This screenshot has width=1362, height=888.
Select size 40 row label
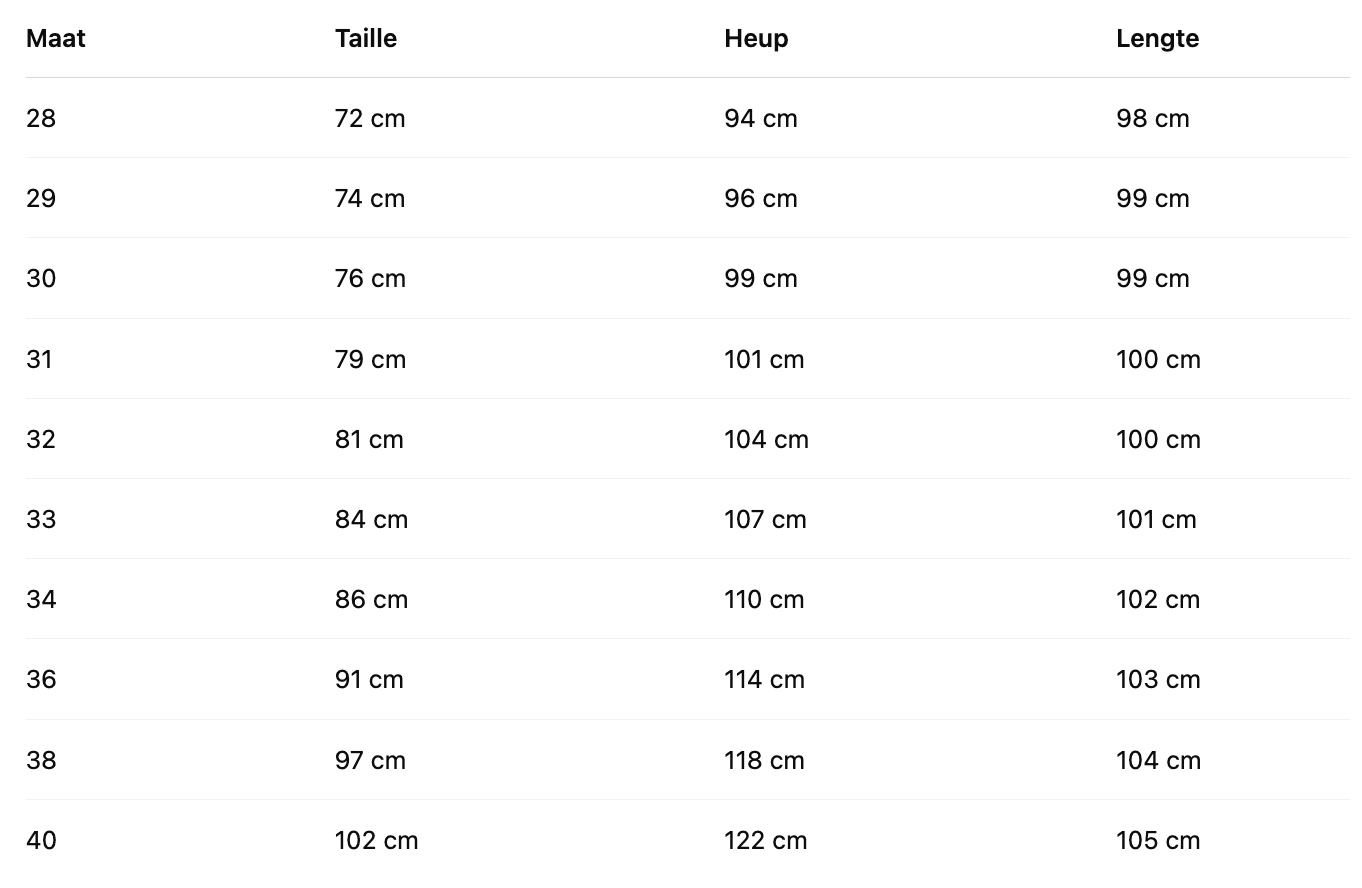41,841
